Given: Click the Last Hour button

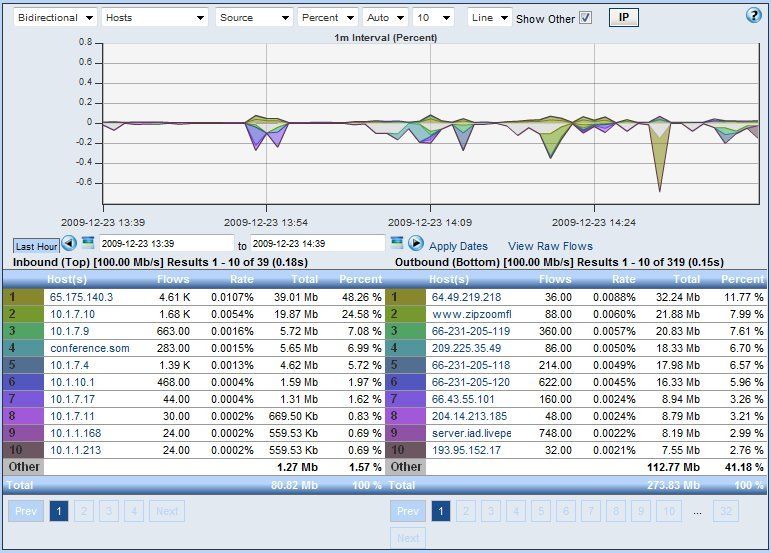Looking at the screenshot, I should click(36, 246).
